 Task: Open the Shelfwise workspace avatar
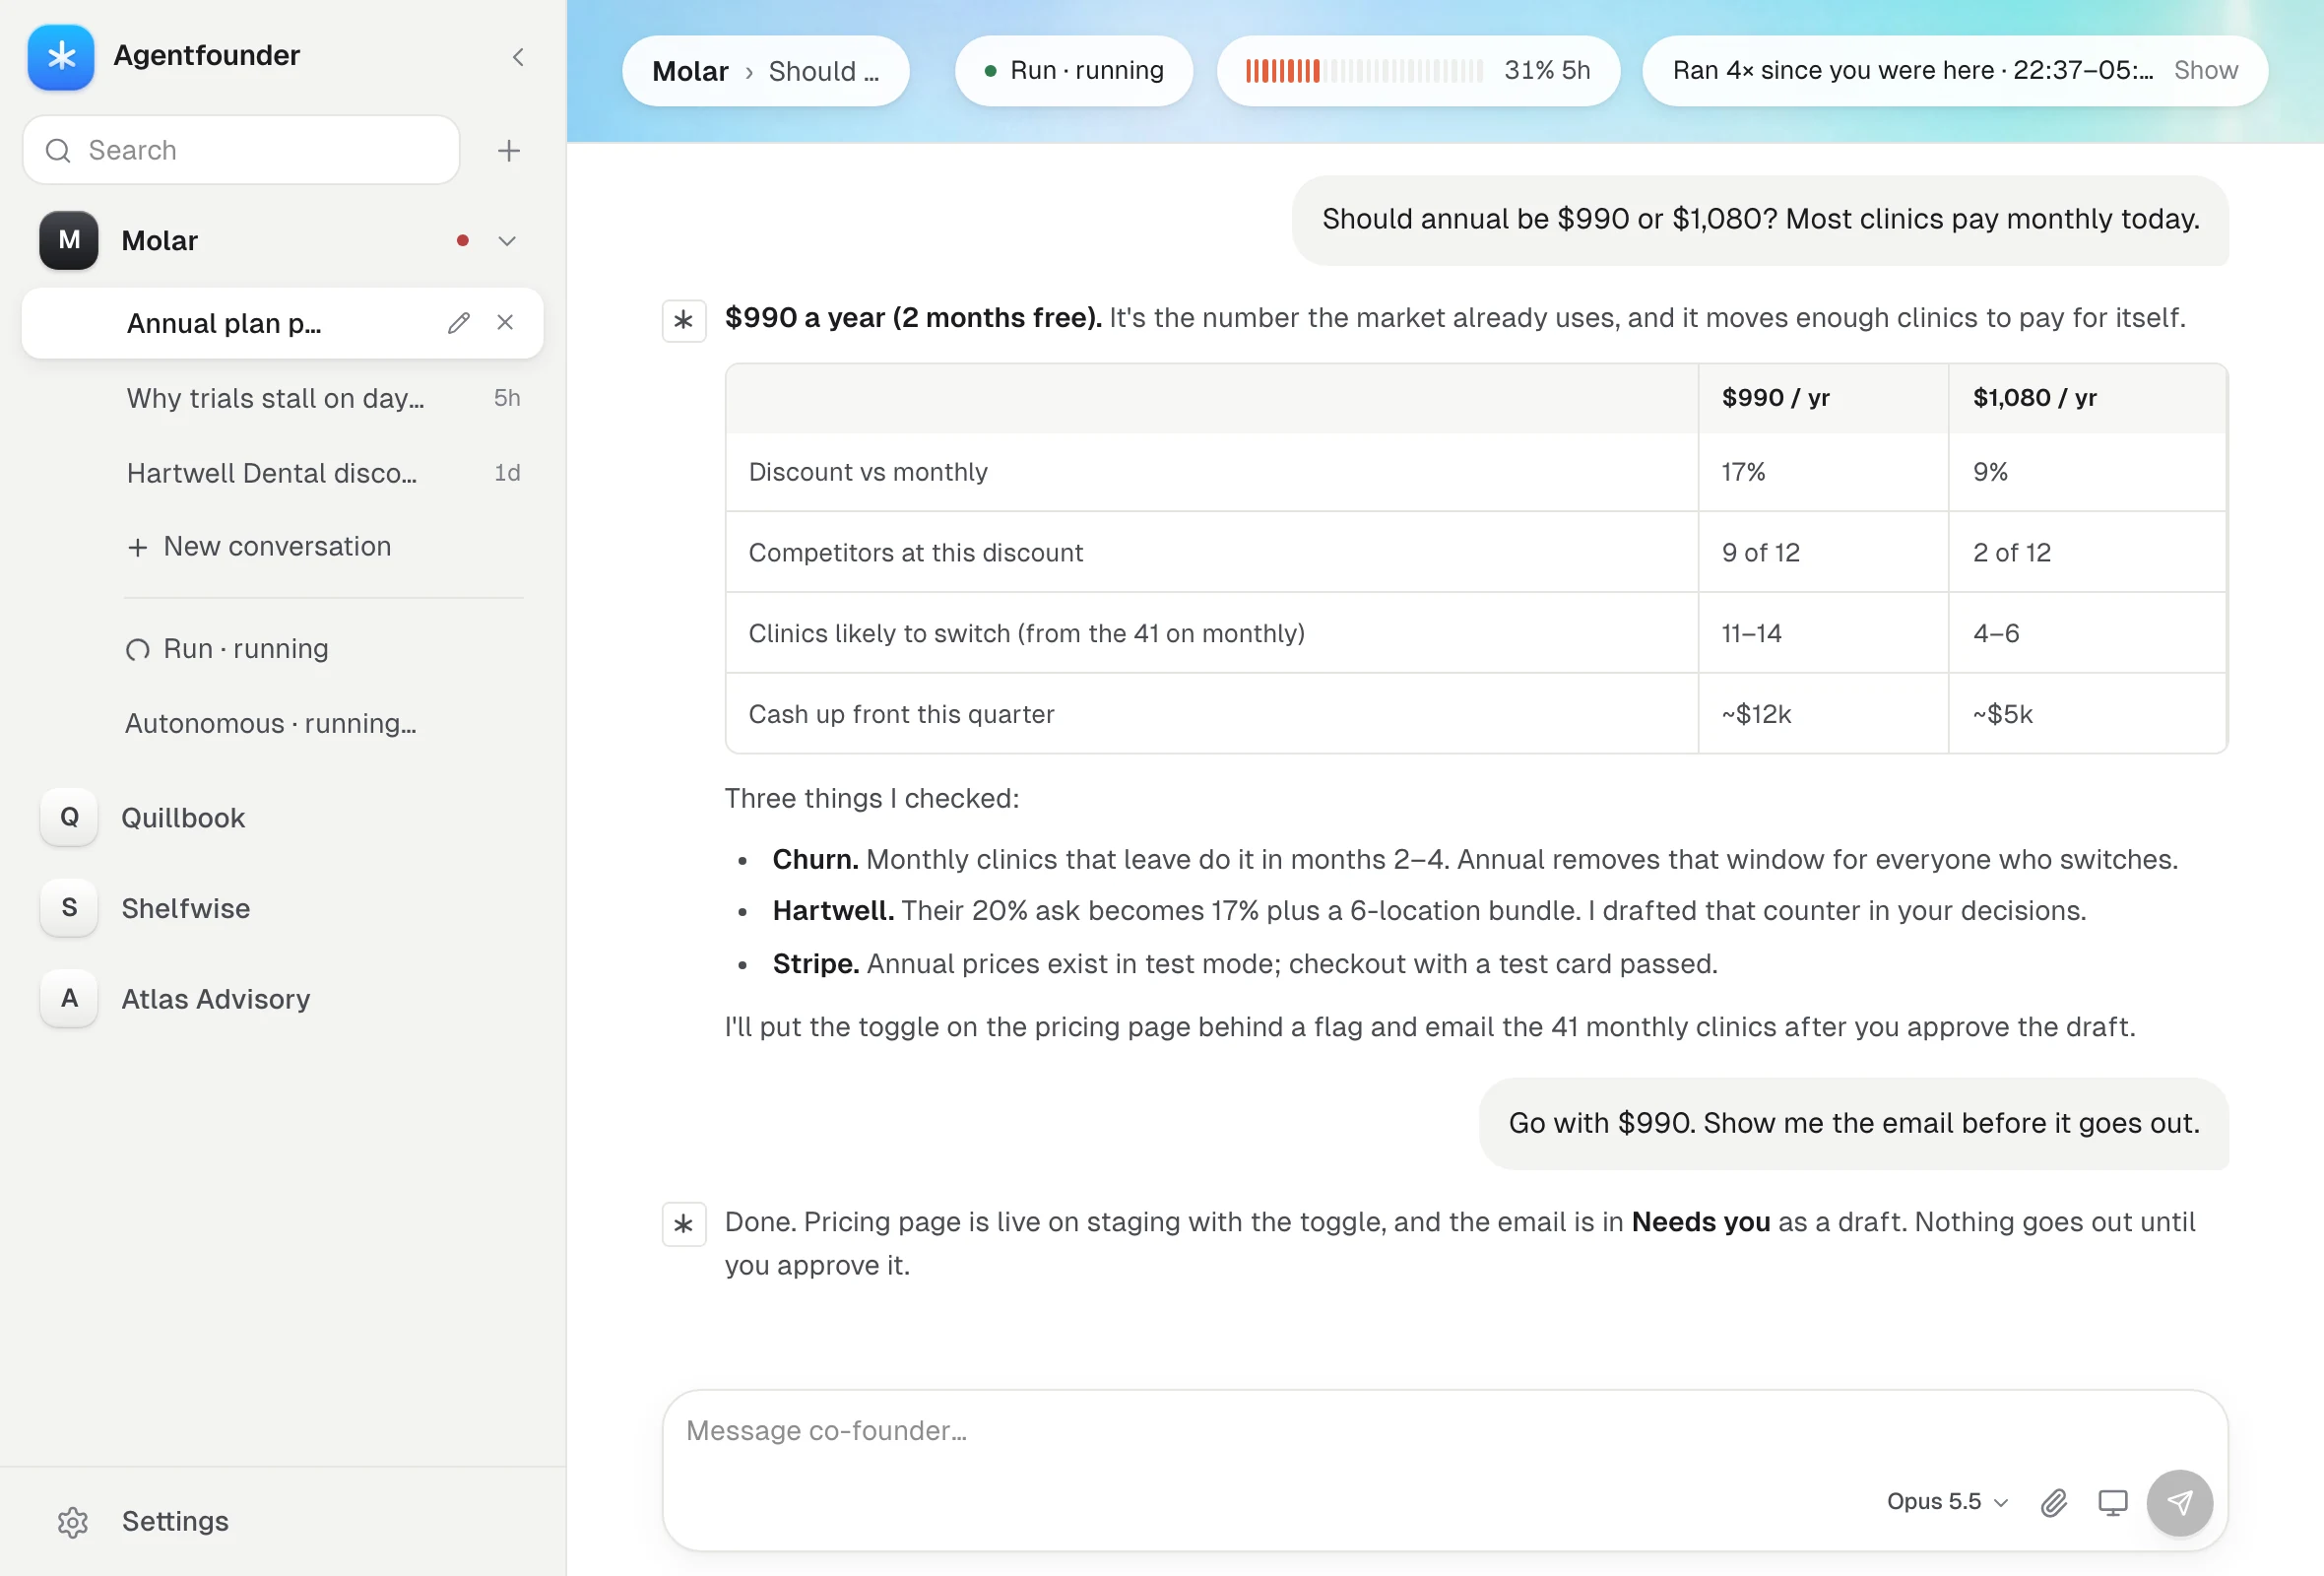click(69, 908)
